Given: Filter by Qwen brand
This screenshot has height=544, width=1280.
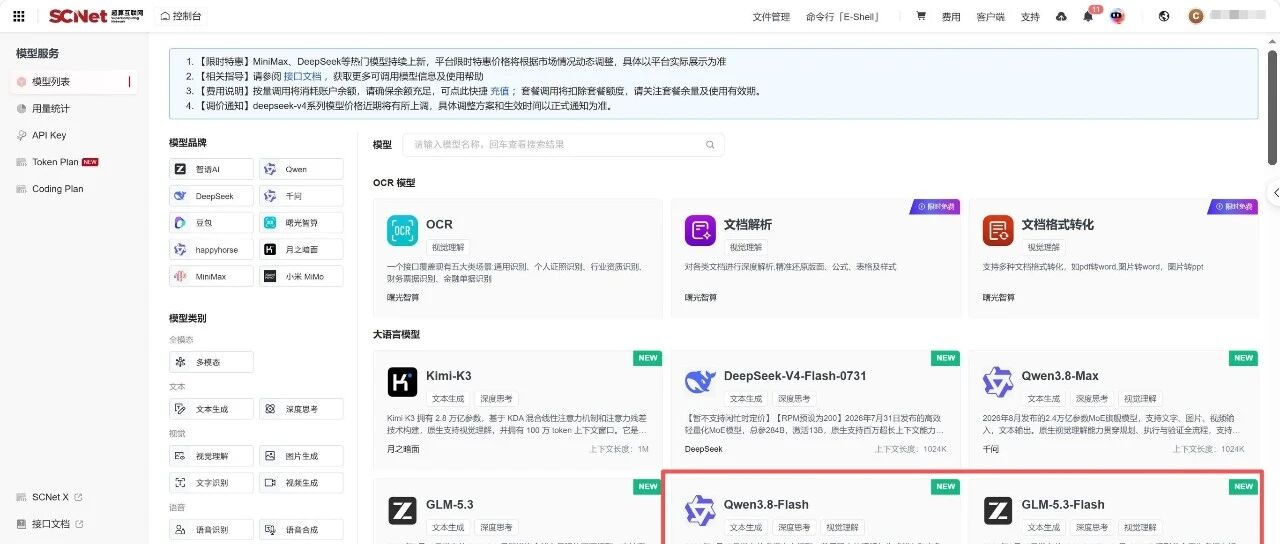Looking at the screenshot, I should (301, 169).
